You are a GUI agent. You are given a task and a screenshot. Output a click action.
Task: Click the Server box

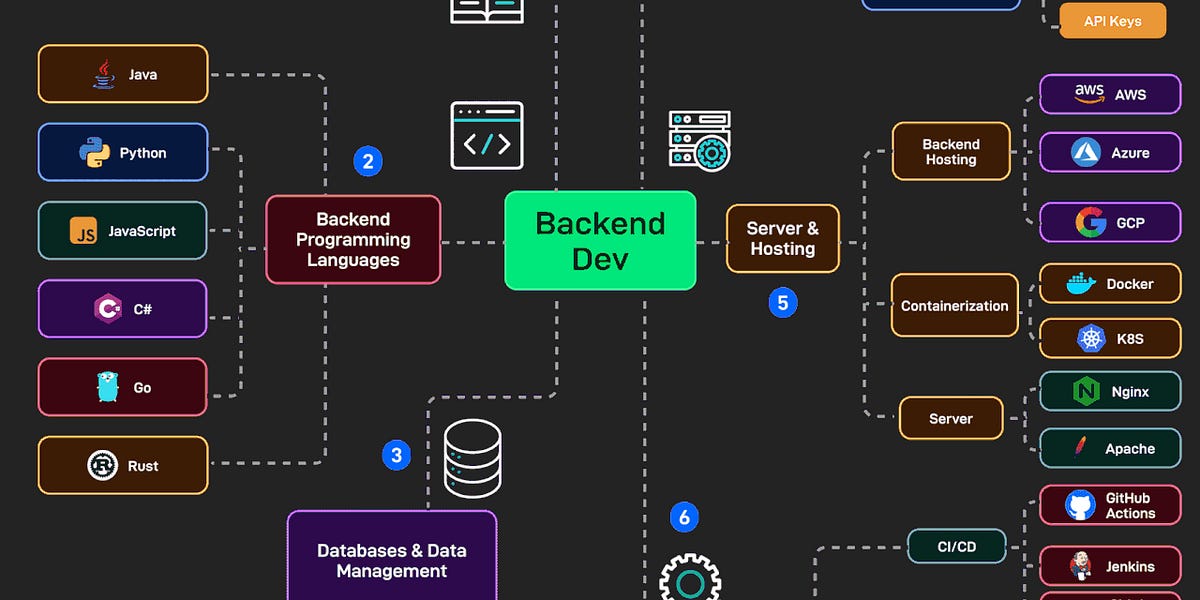[x=951, y=418]
